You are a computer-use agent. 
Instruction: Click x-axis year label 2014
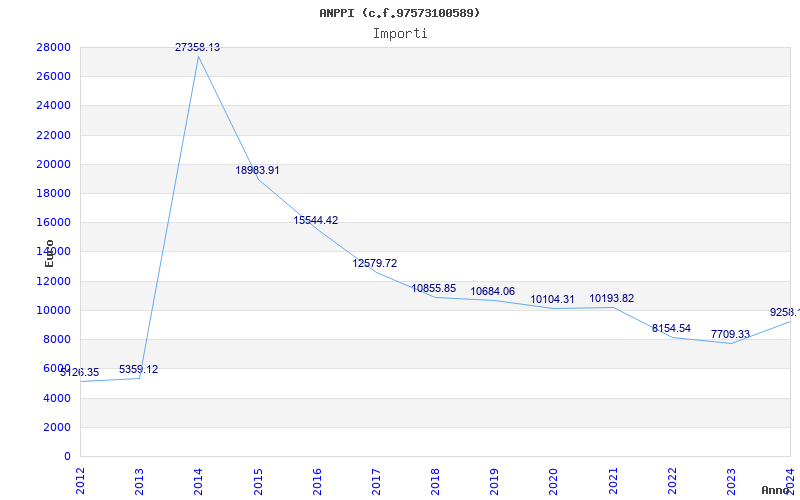(x=198, y=482)
